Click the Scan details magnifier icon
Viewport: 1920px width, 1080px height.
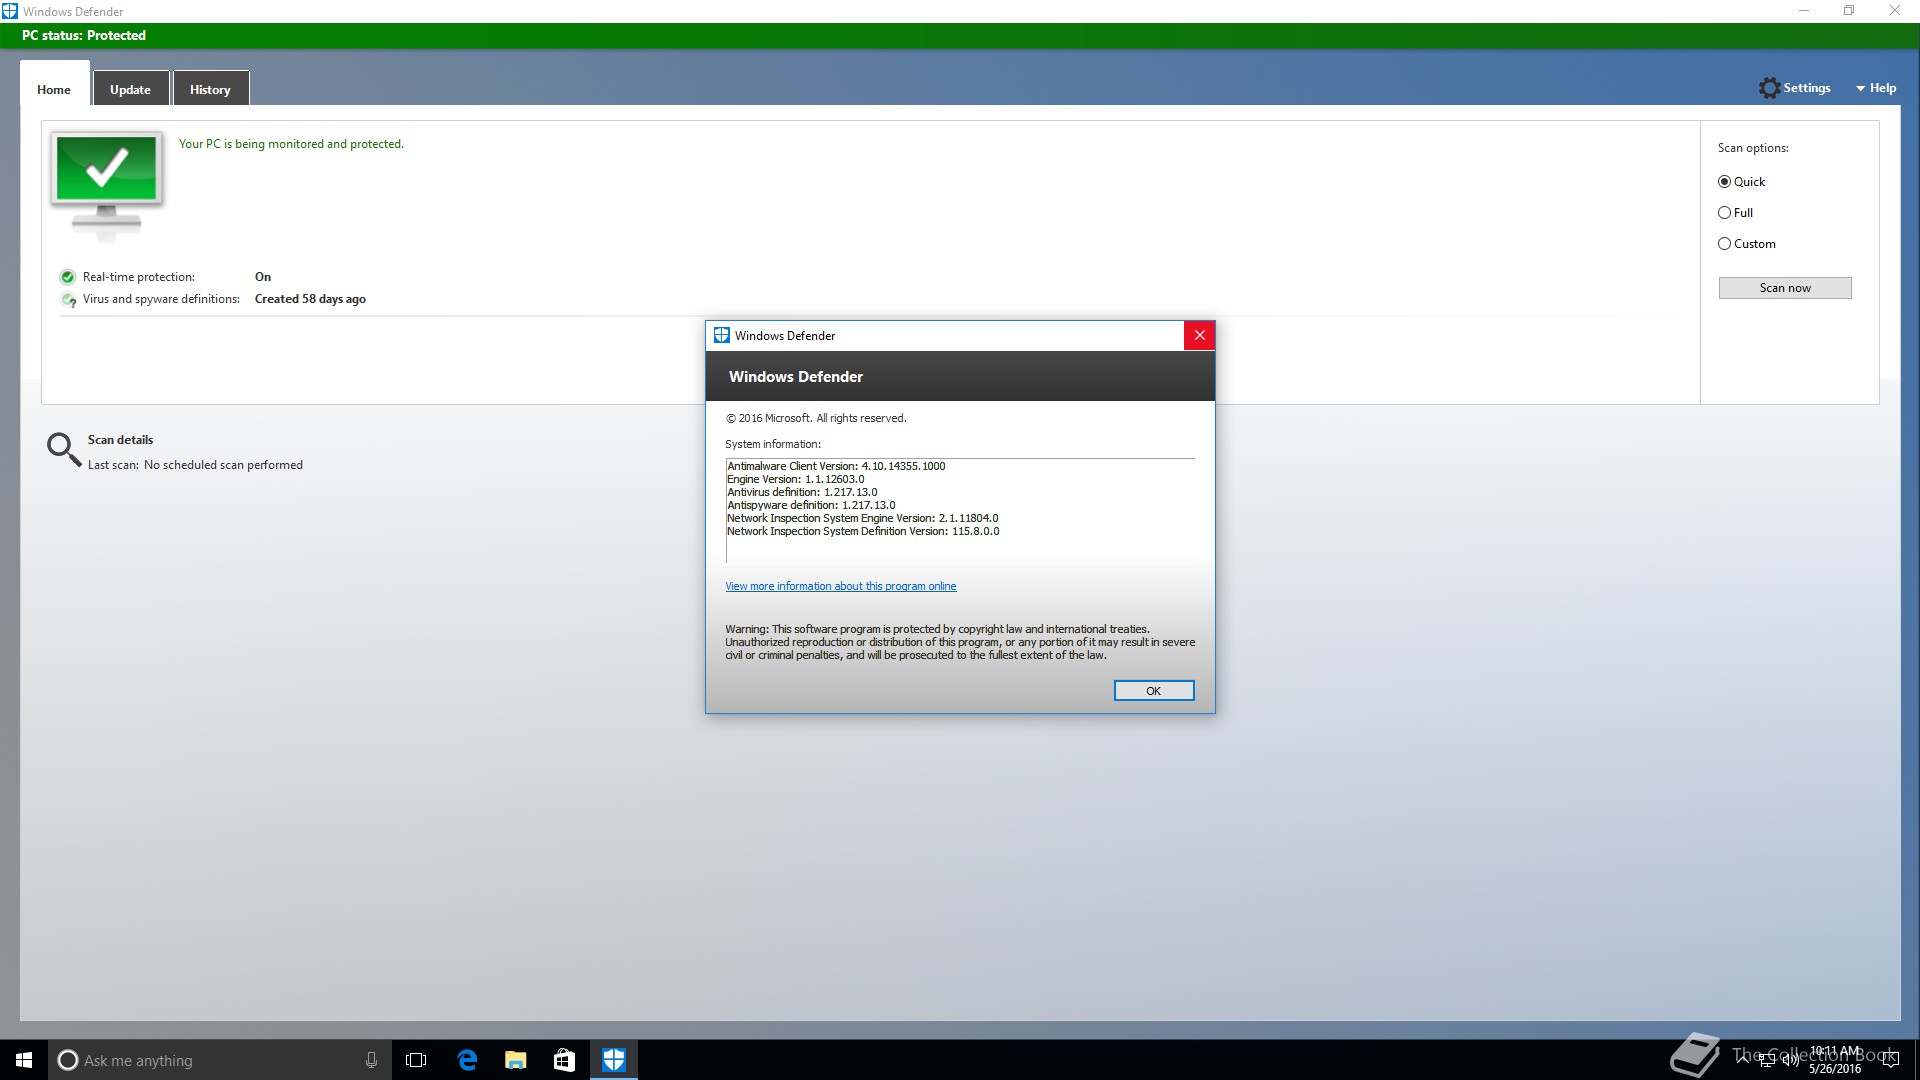point(63,449)
